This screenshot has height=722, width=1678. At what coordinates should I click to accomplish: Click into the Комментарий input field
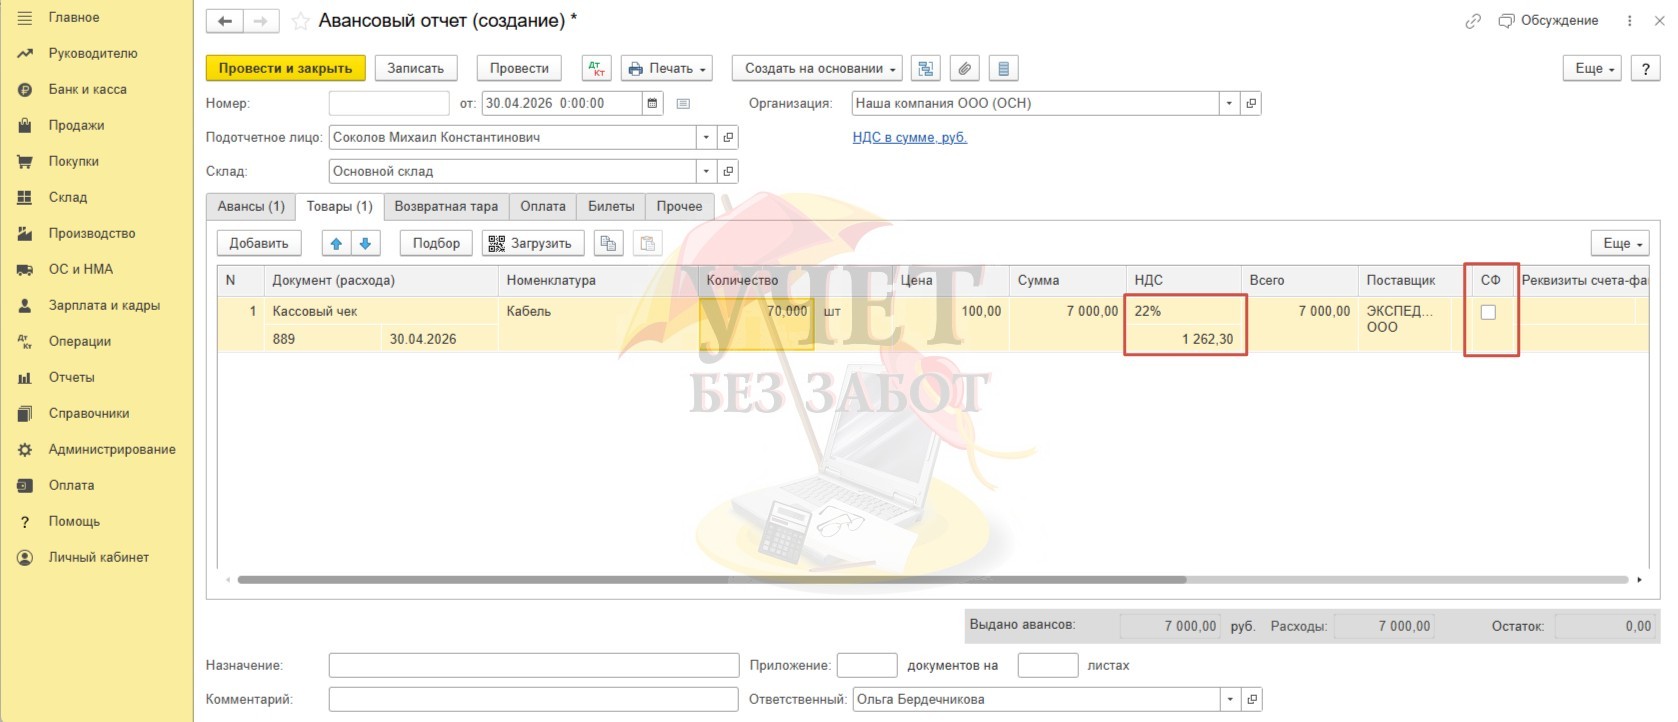pos(533,699)
